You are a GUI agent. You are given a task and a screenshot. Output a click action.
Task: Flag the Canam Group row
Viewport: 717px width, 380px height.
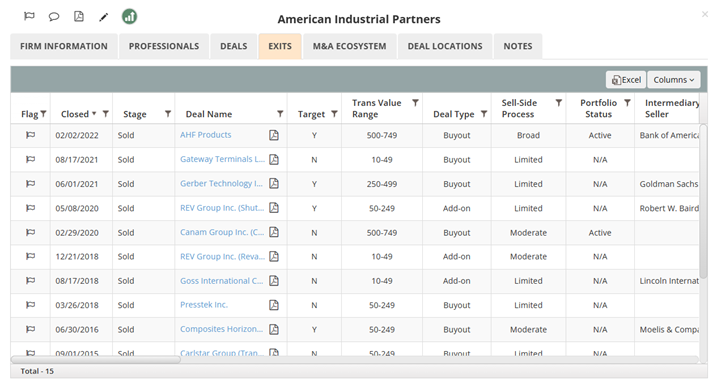point(30,232)
